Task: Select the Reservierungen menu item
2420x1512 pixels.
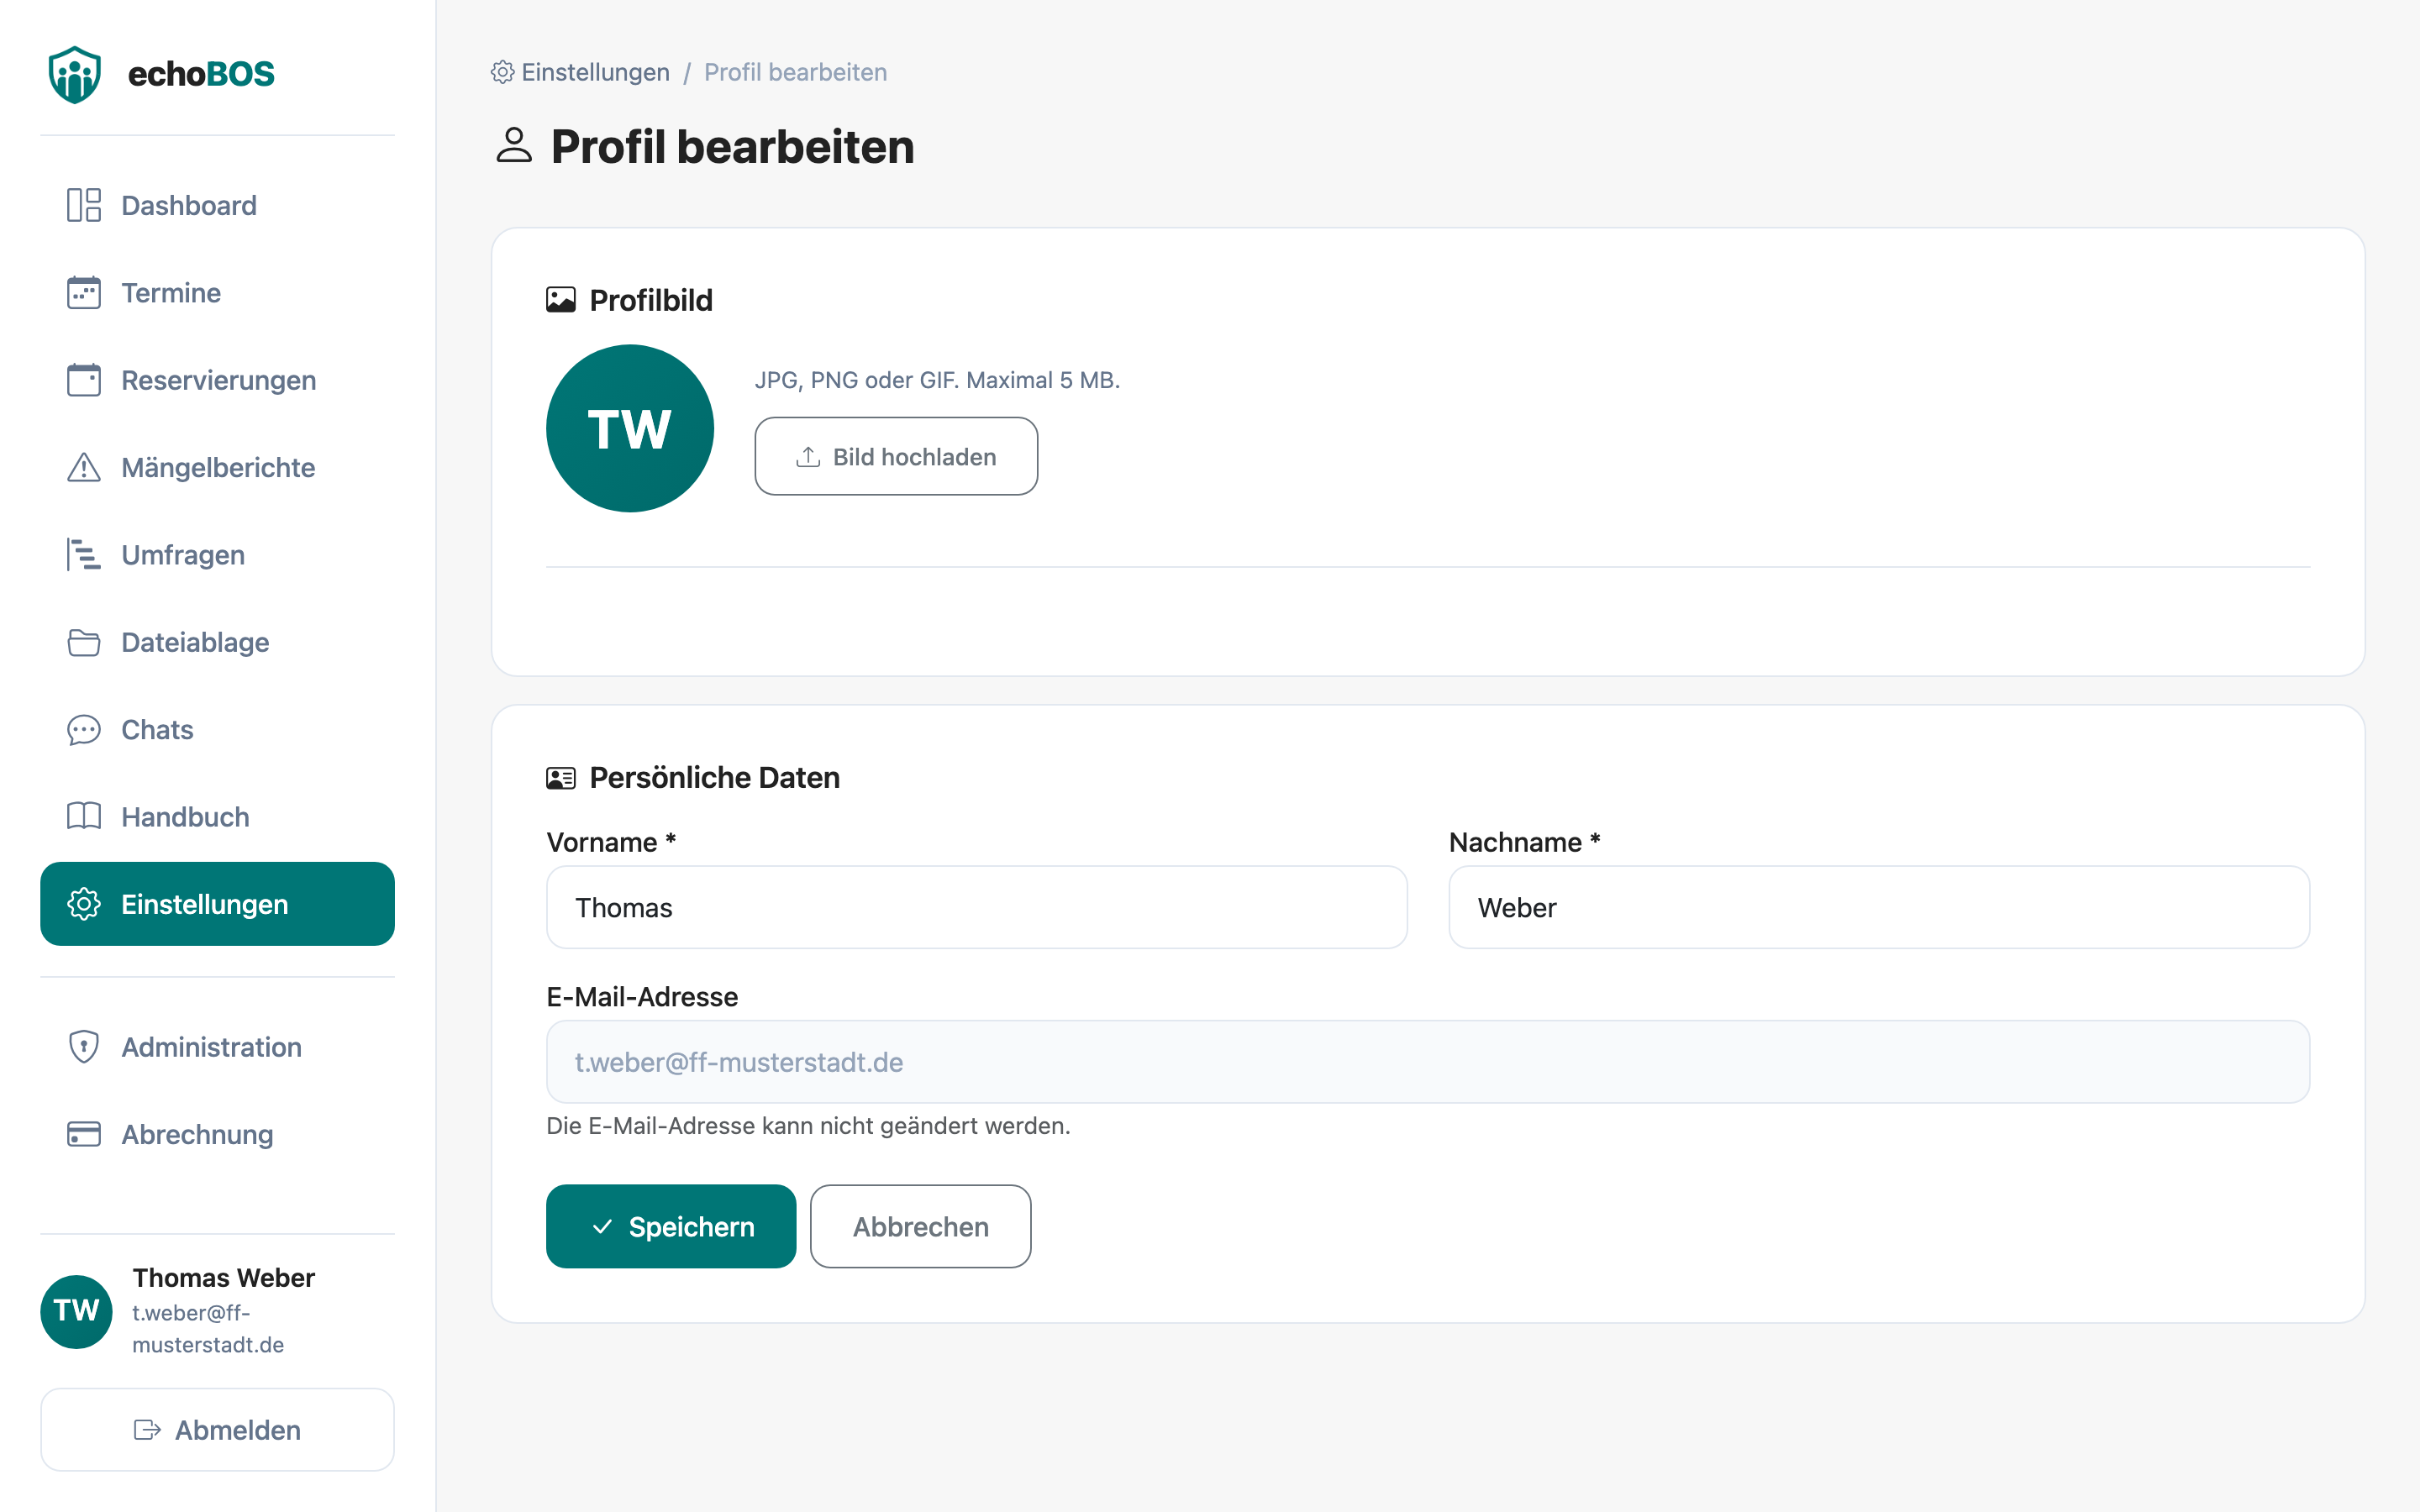Action: 217,380
